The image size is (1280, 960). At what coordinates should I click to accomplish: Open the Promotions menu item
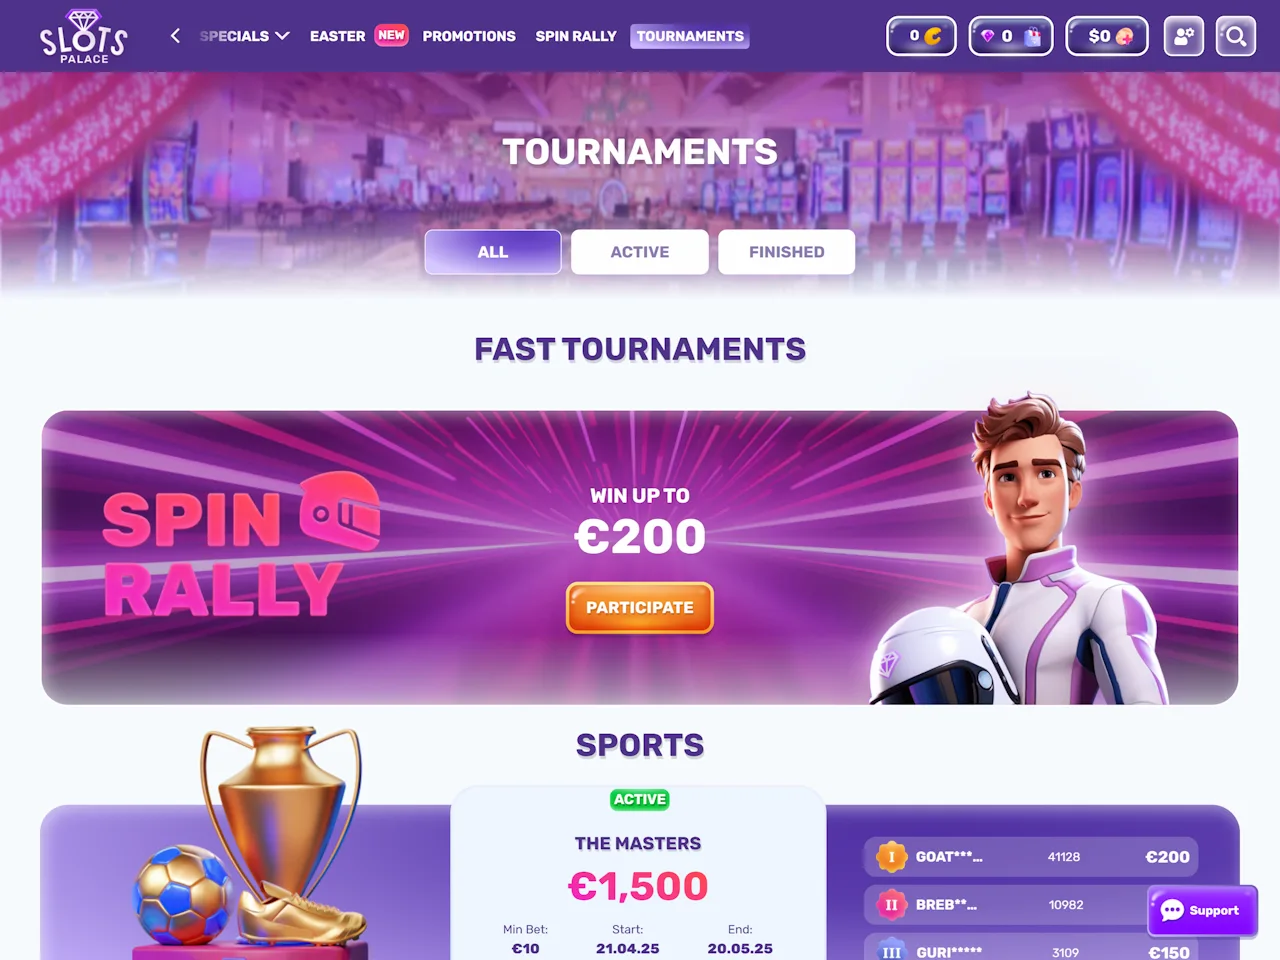[469, 36]
